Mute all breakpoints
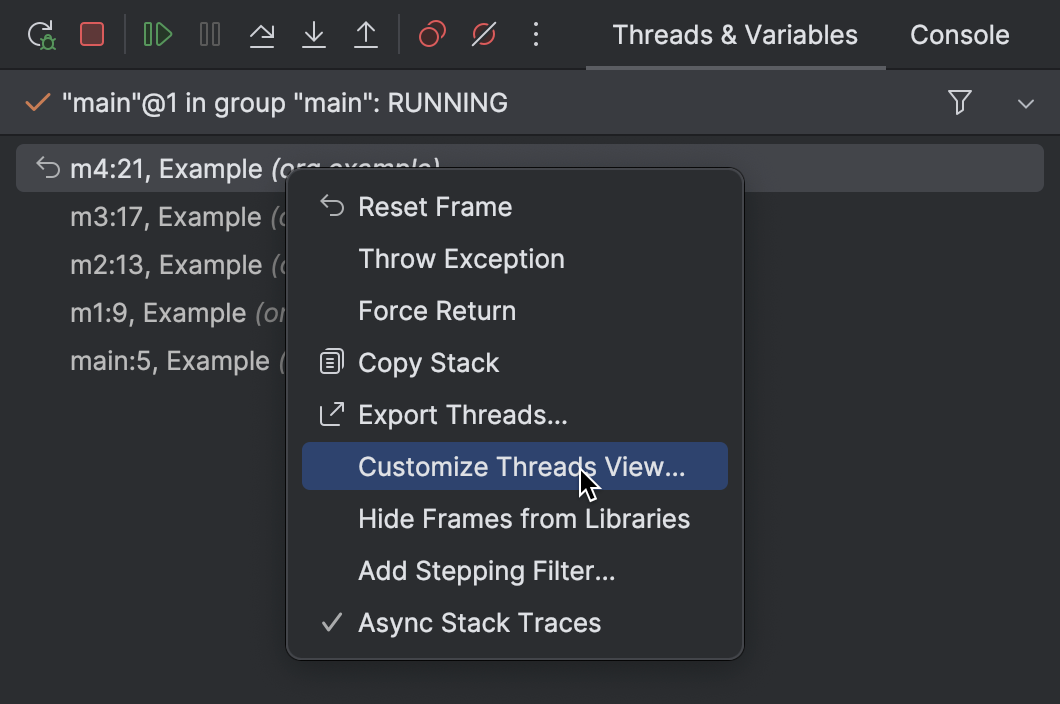The width and height of the screenshot is (1060, 704). pos(484,34)
